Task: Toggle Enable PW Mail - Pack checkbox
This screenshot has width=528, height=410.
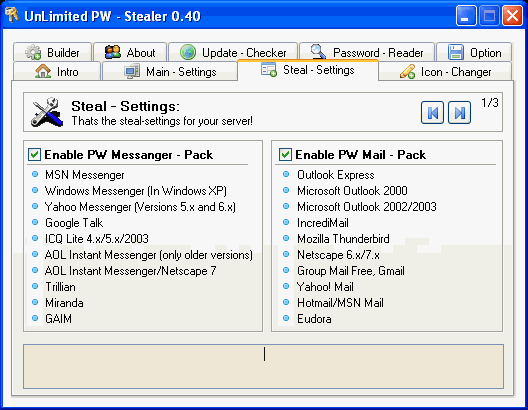Action: [x=285, y=155]
